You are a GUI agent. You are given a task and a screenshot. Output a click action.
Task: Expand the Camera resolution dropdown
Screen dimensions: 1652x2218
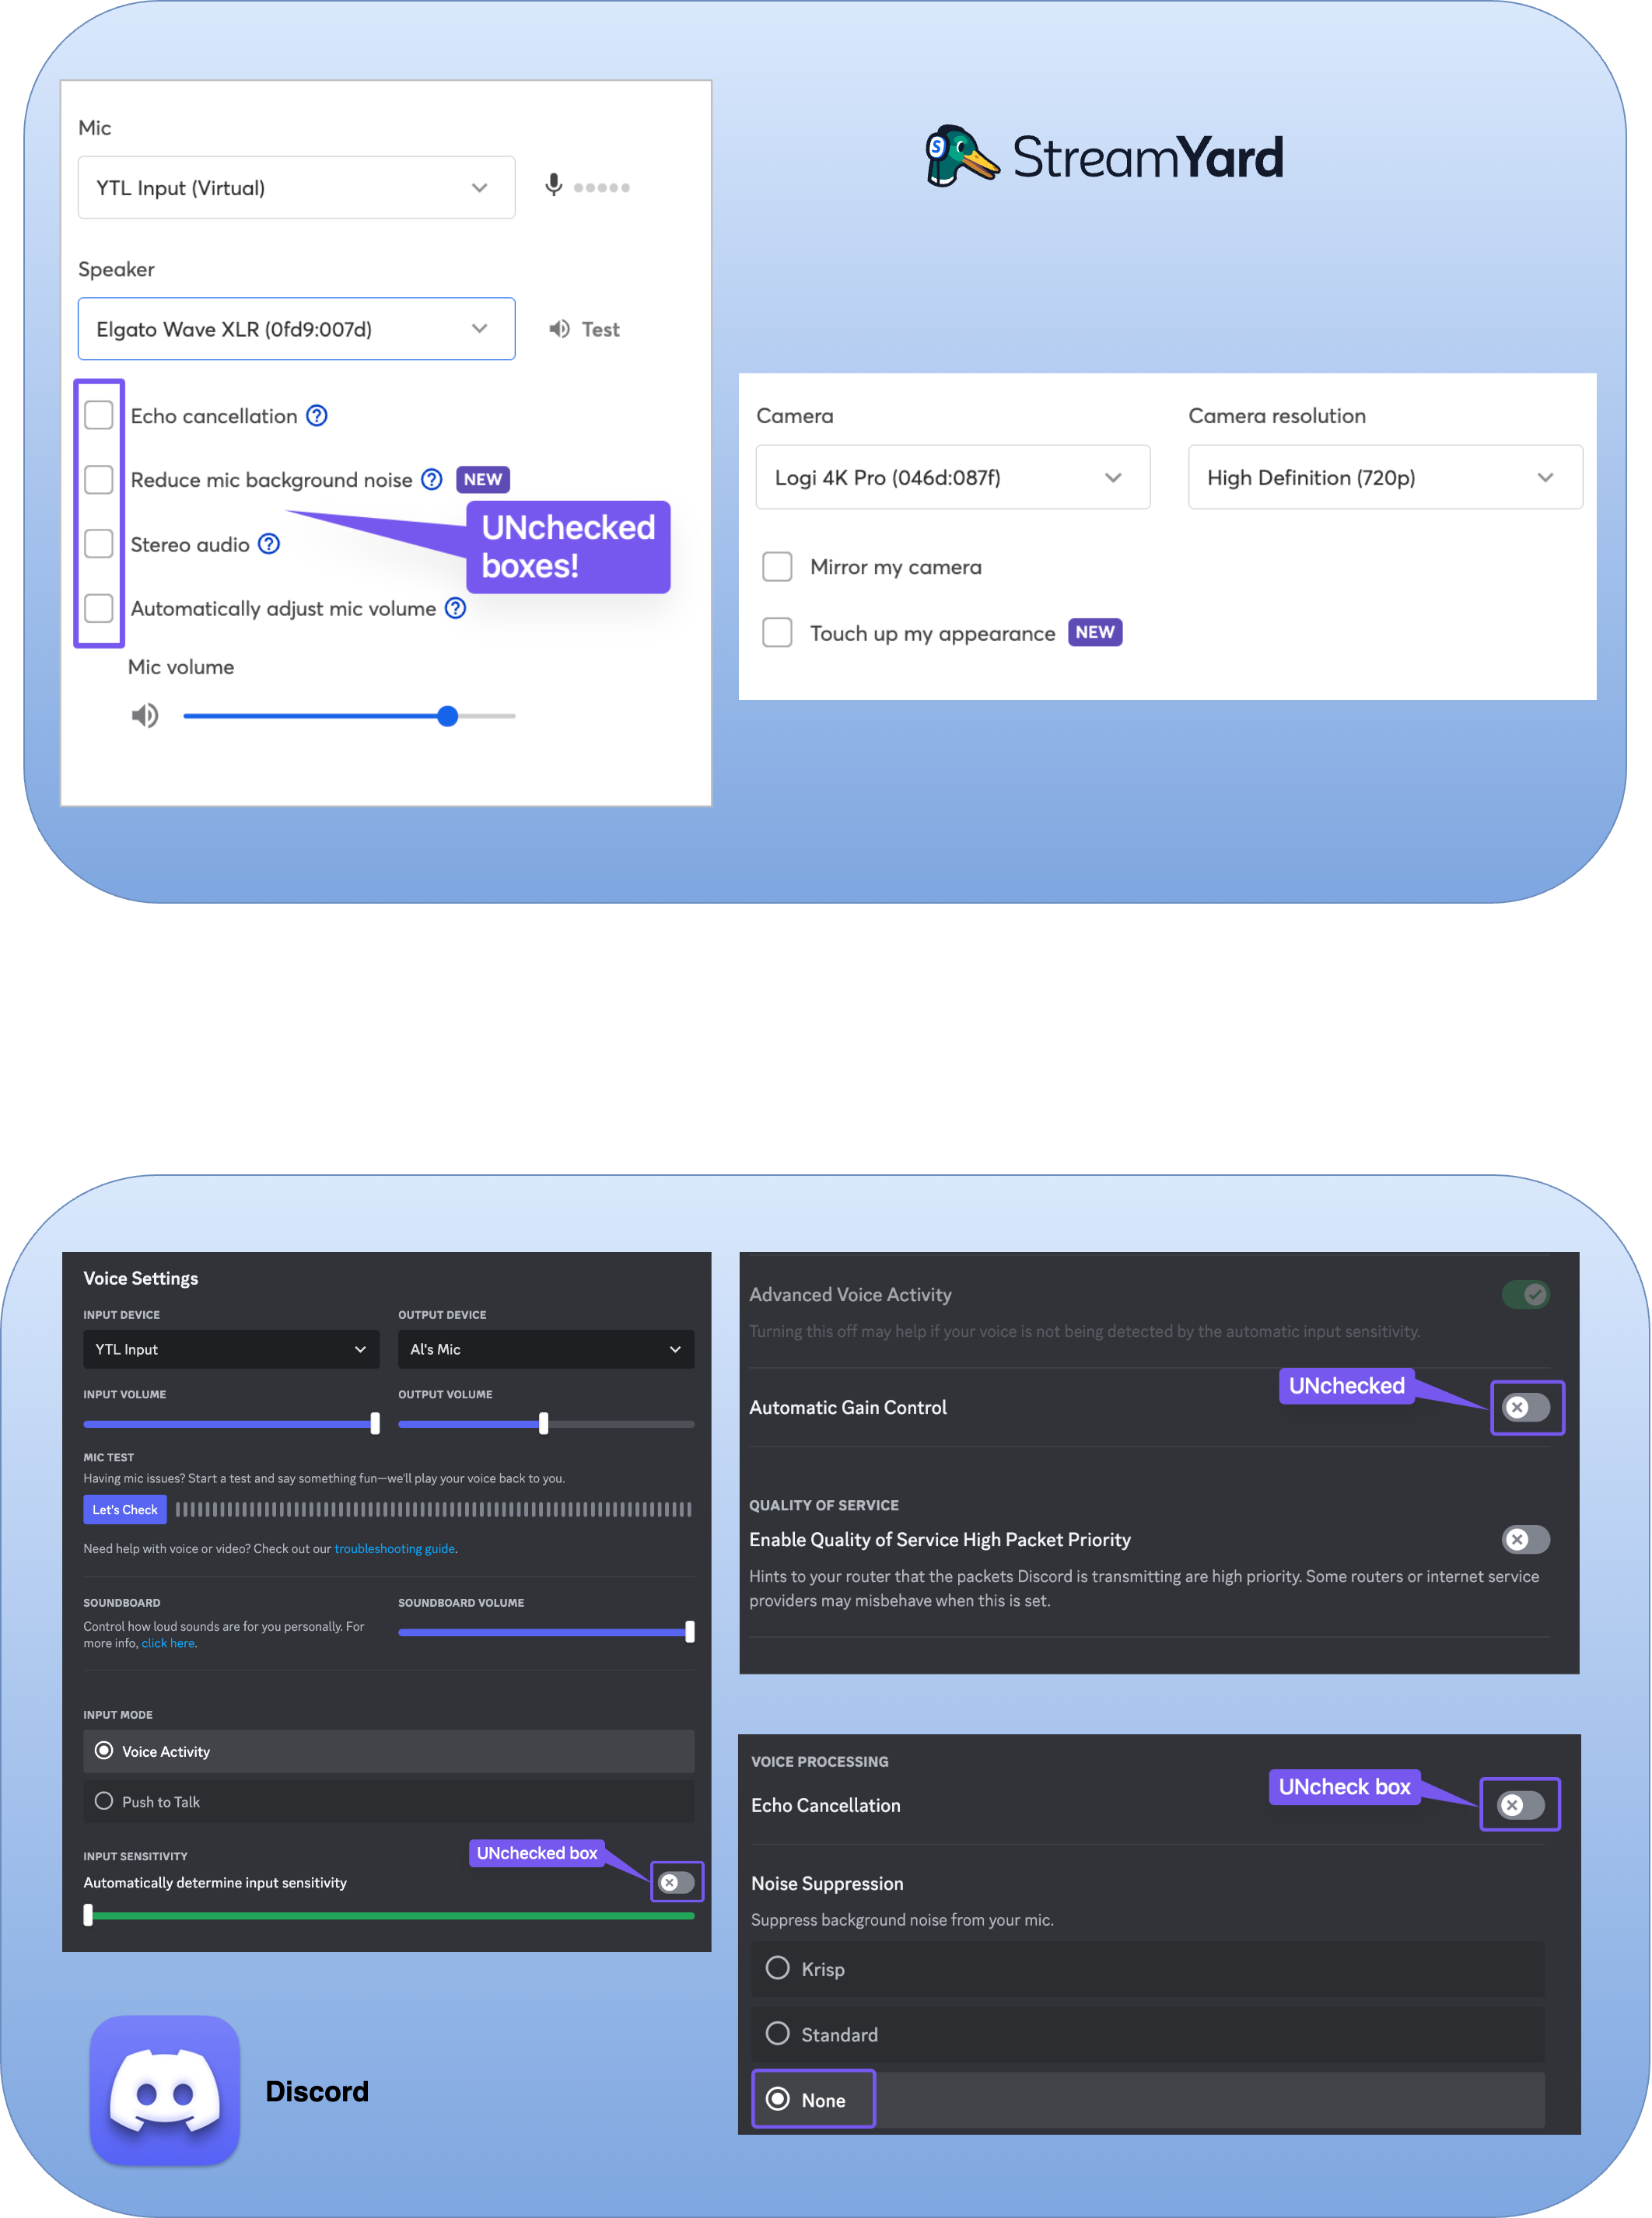pos(1381,478)
